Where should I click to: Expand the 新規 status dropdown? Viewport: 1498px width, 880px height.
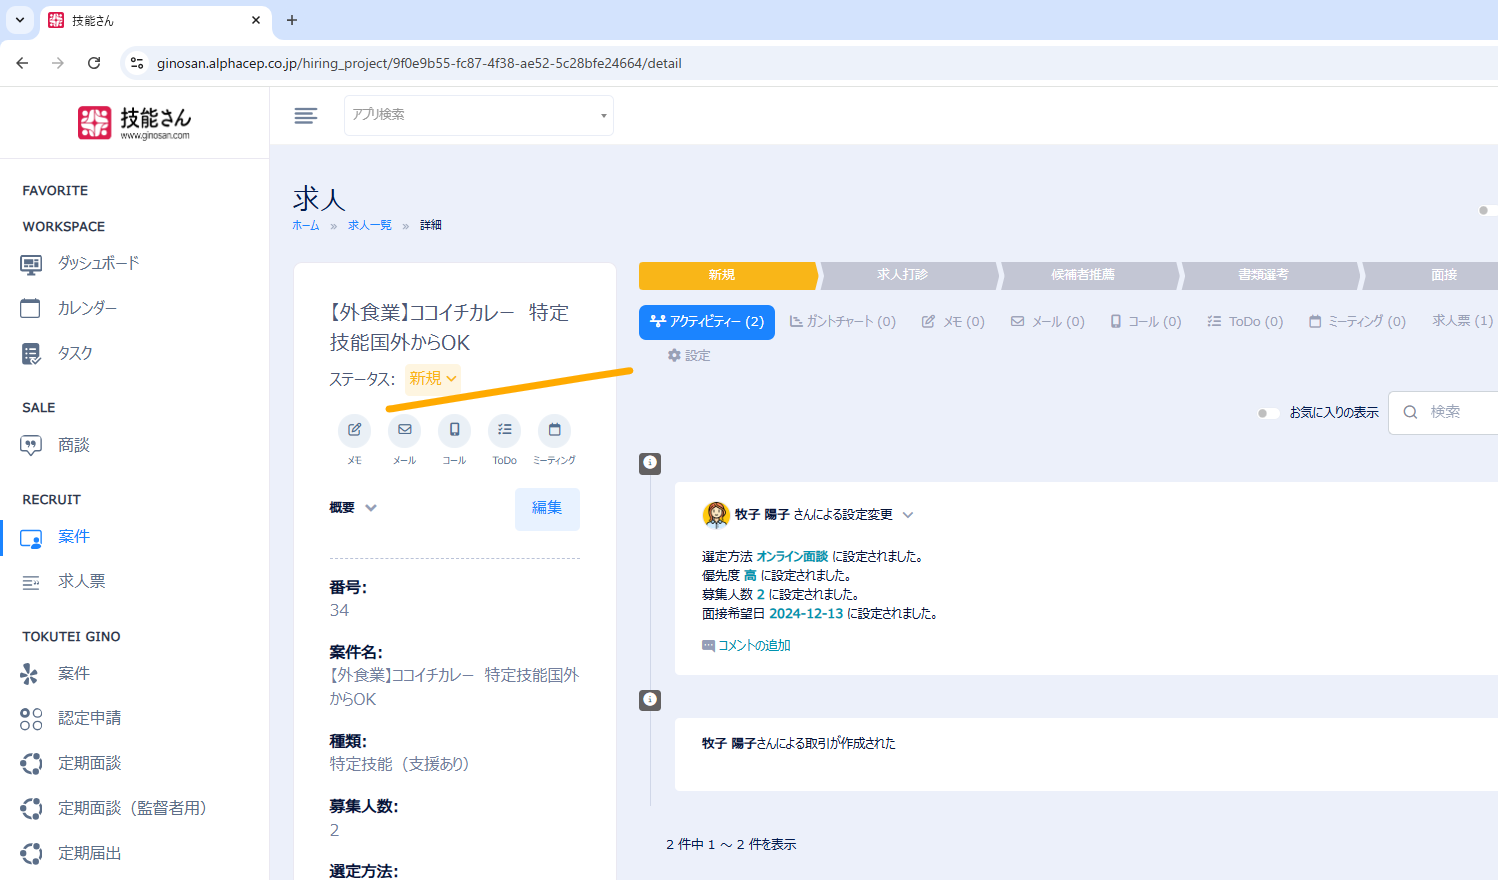(x=433, y=378)
